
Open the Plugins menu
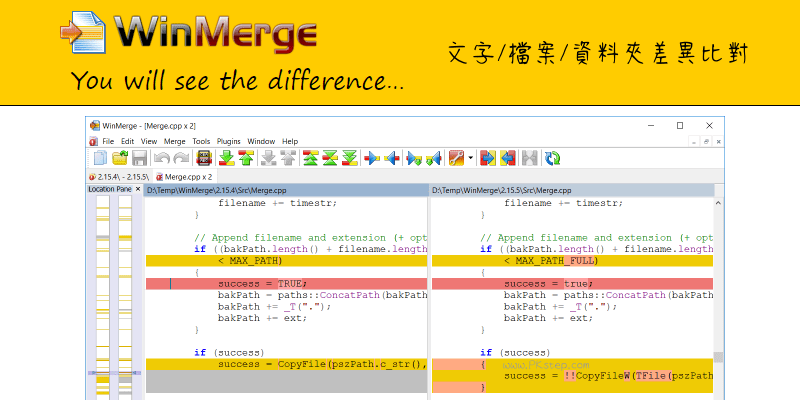pos(229,141)
